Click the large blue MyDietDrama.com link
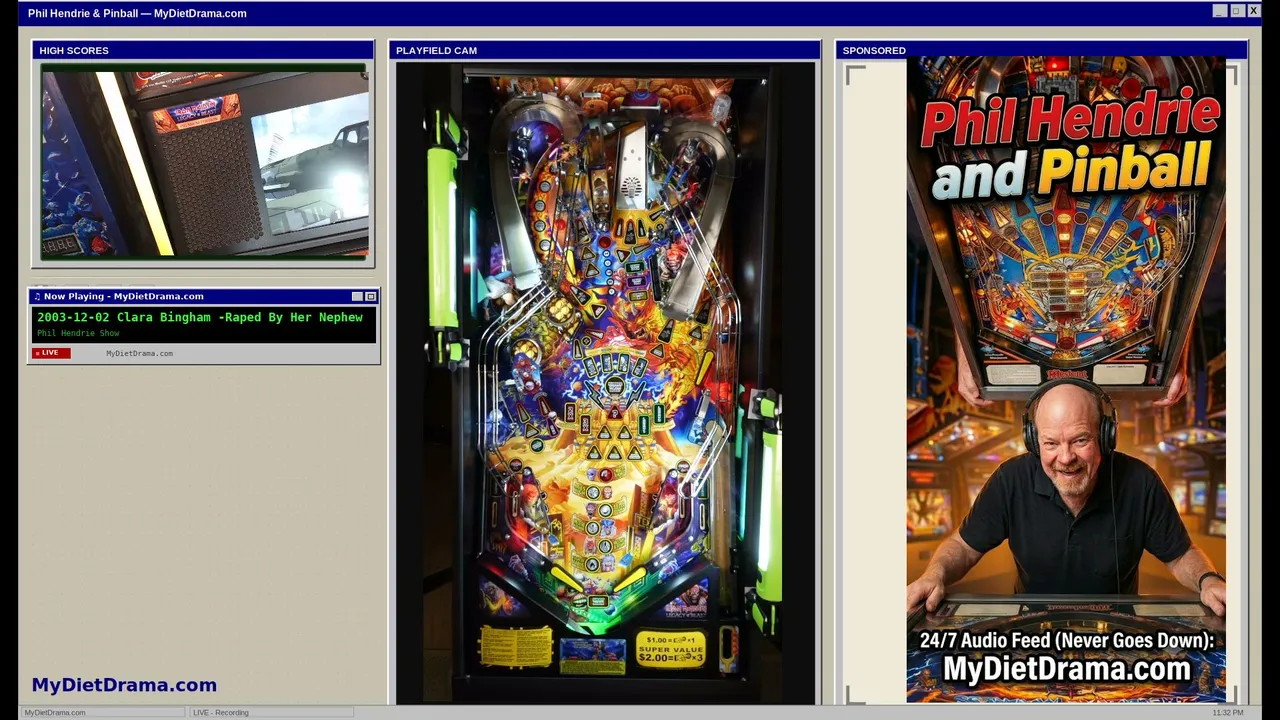The image size is (1280, 720). pyautogui.click(x=124, y=685)
